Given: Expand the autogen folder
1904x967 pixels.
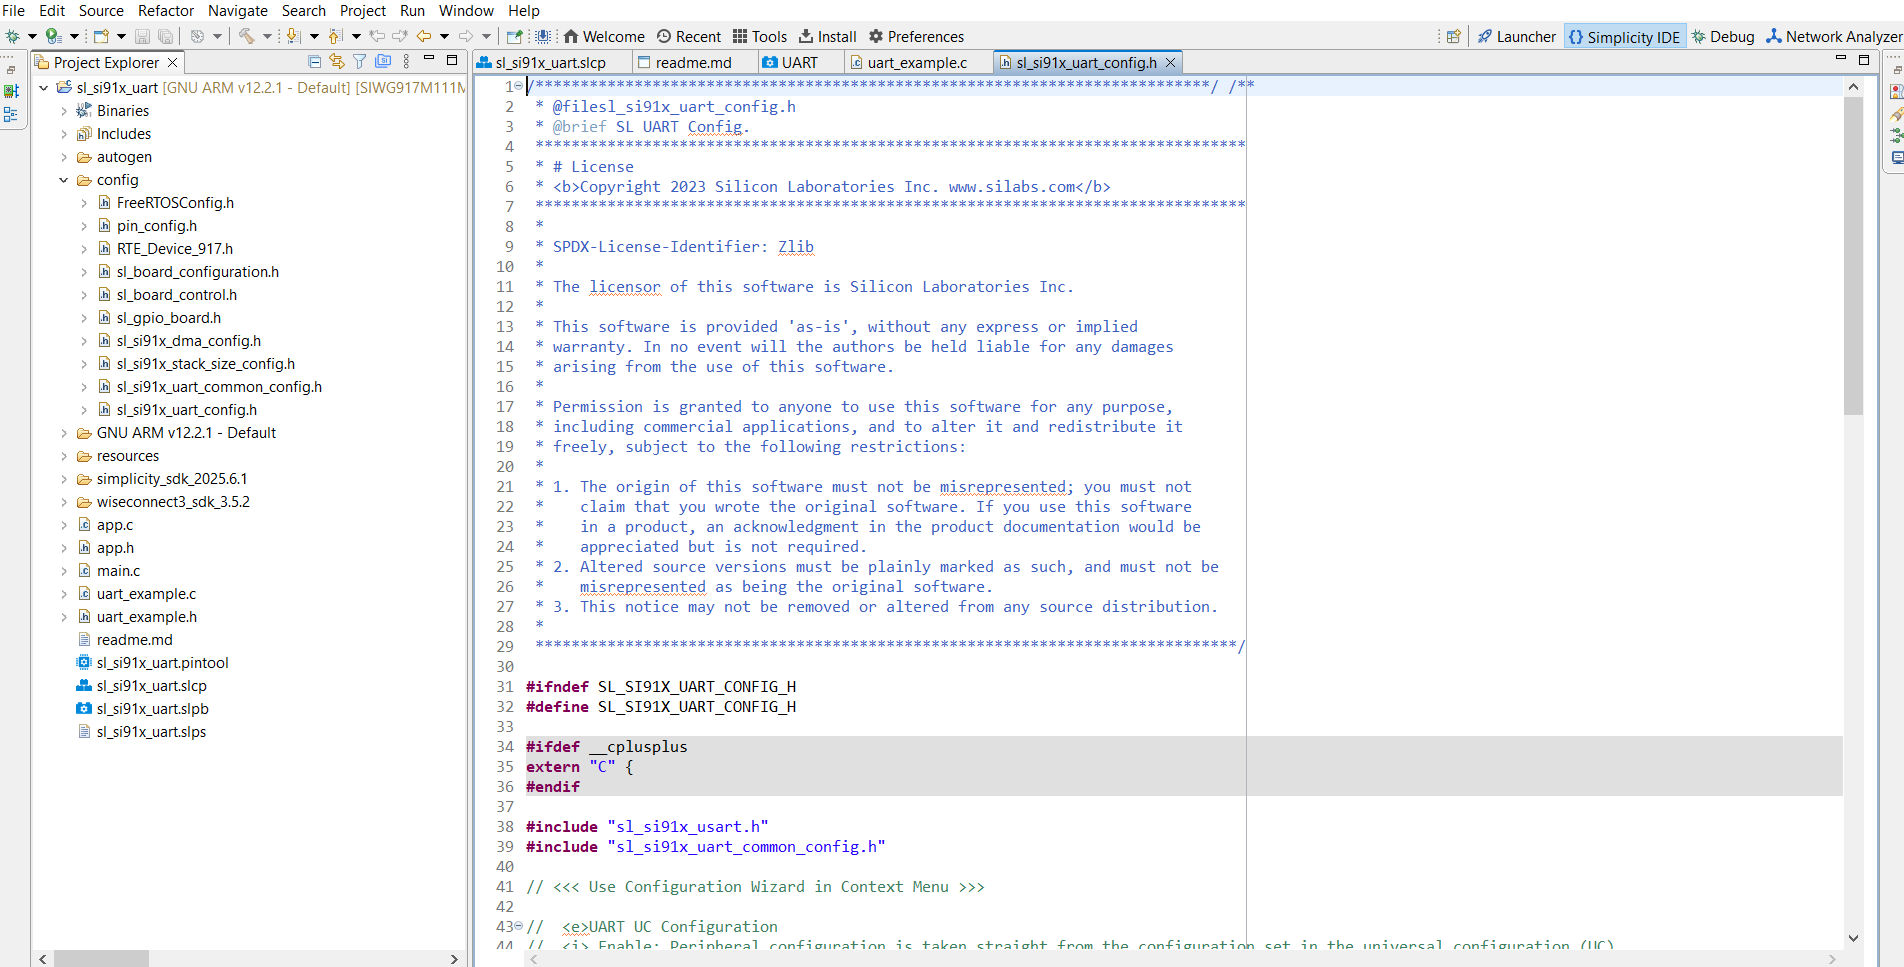Looking at the screenshot, I should 64,157.
